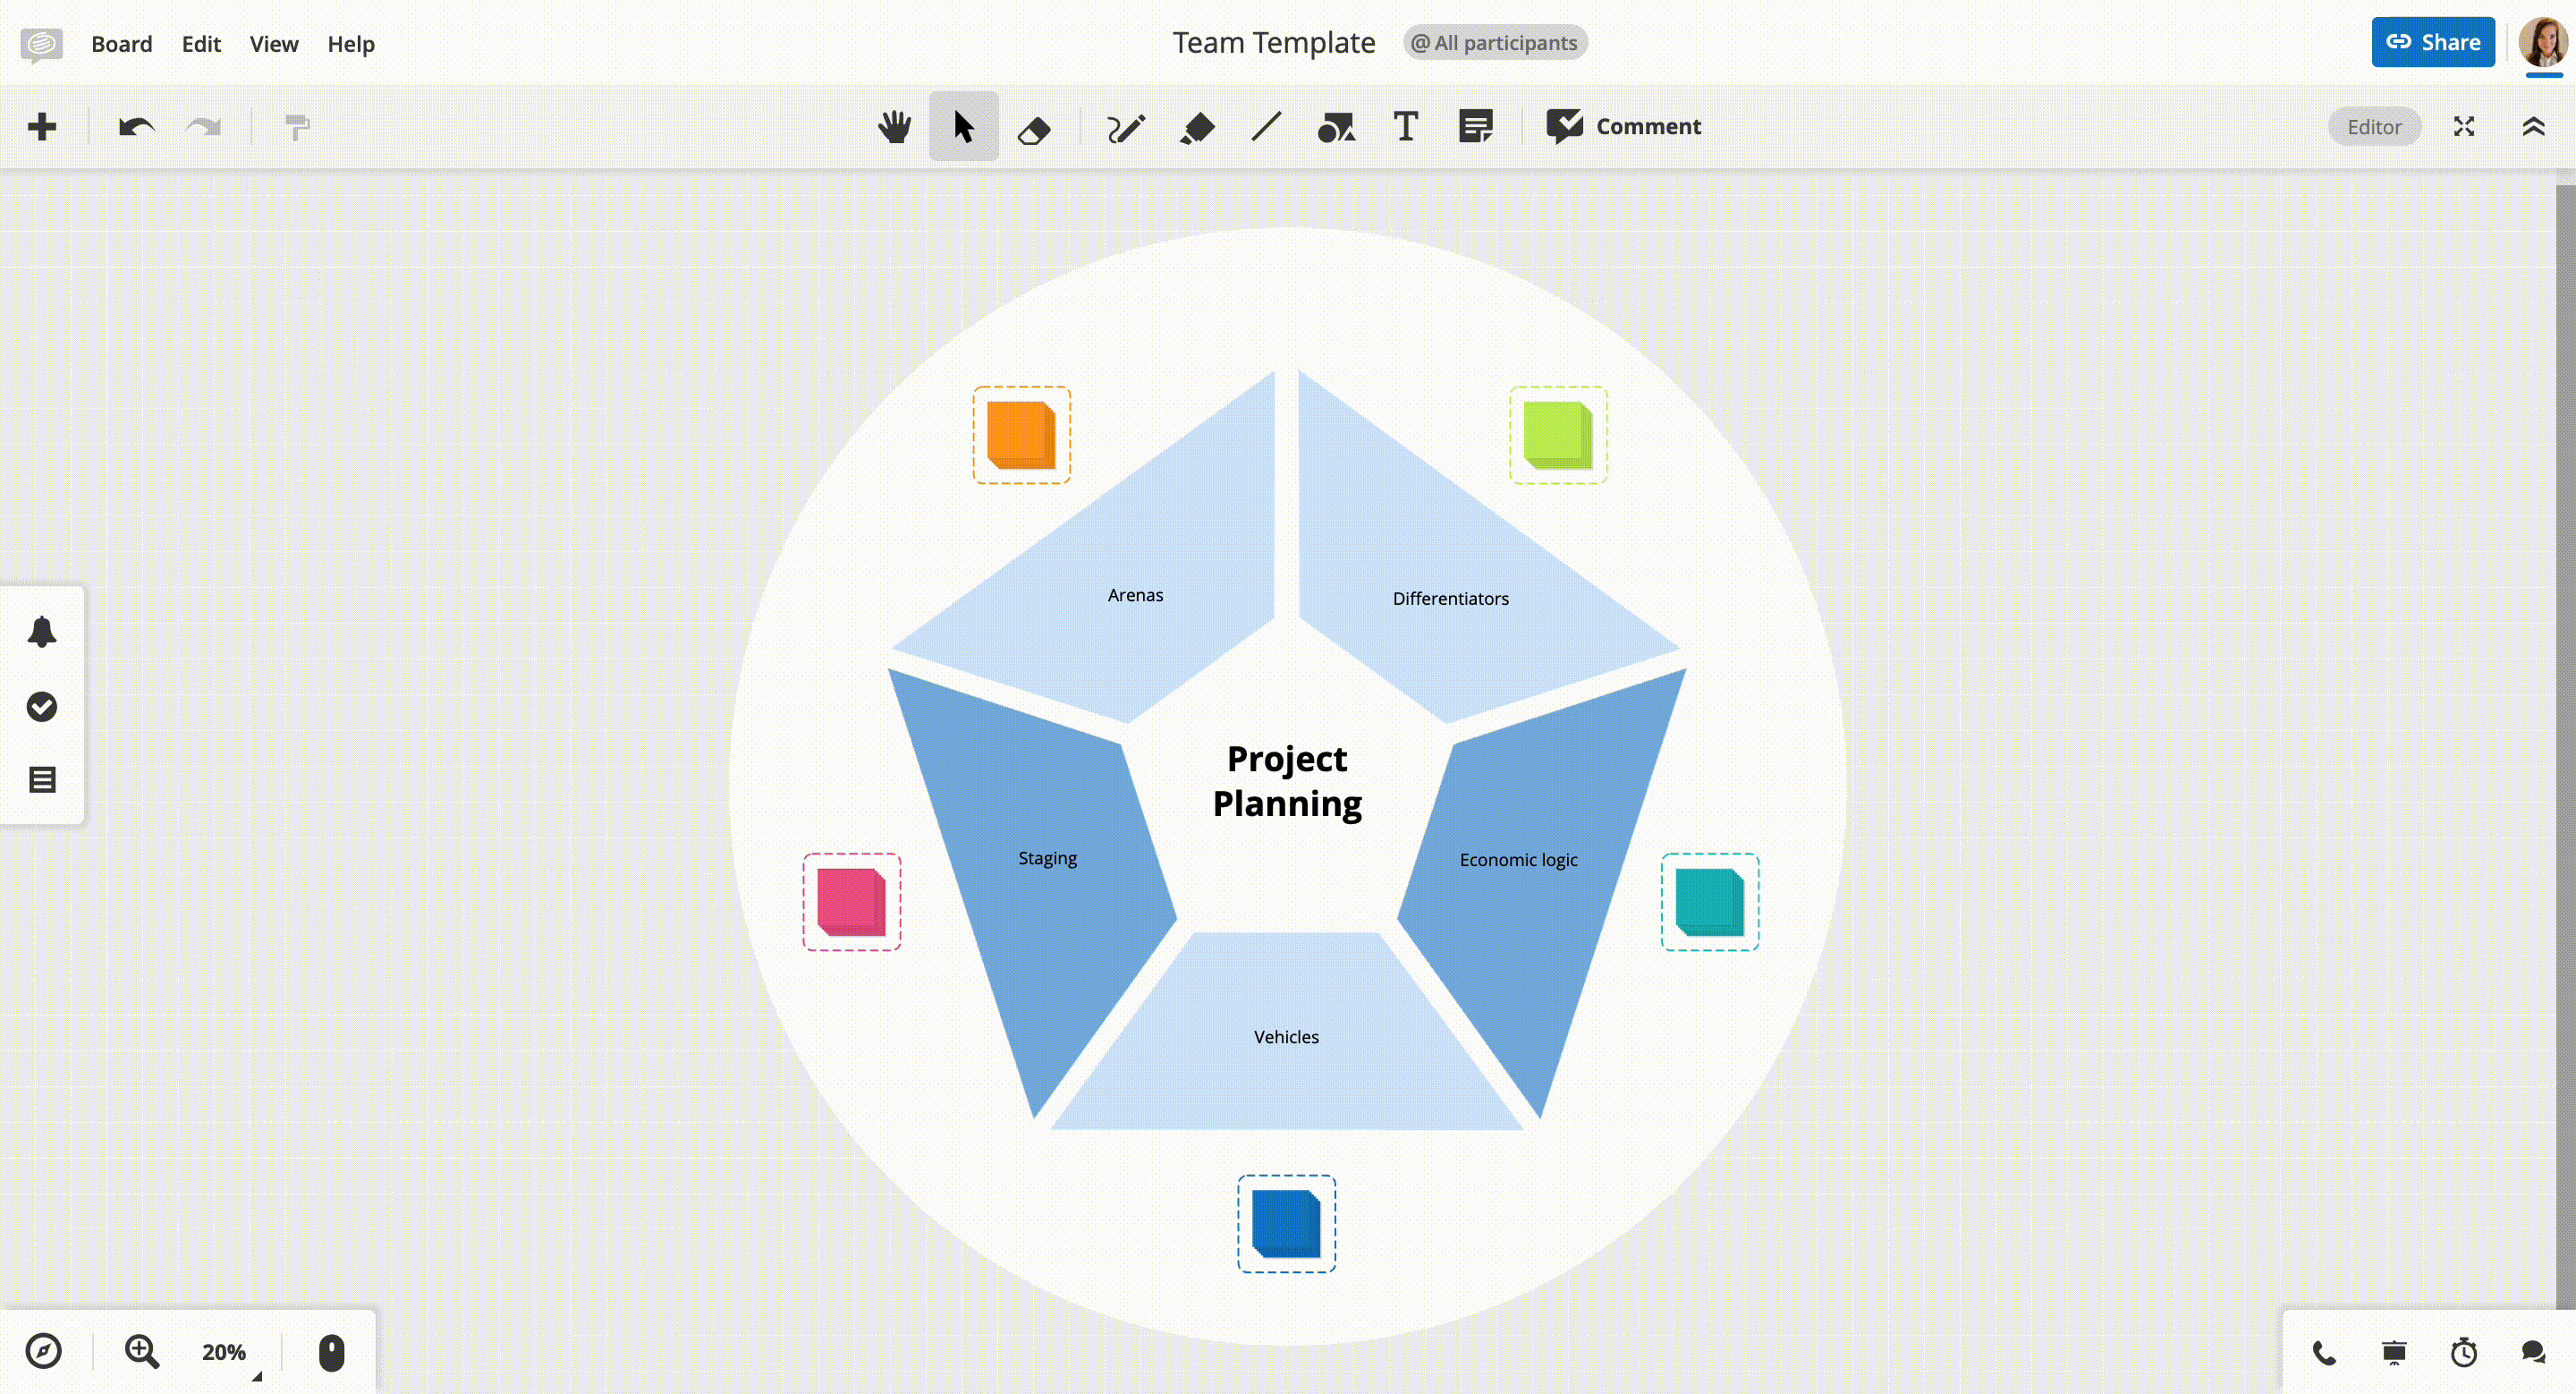This screenshot has width=2576, height=1394.
Task: Select the Hand panning tool
Action: coord(895,126)
